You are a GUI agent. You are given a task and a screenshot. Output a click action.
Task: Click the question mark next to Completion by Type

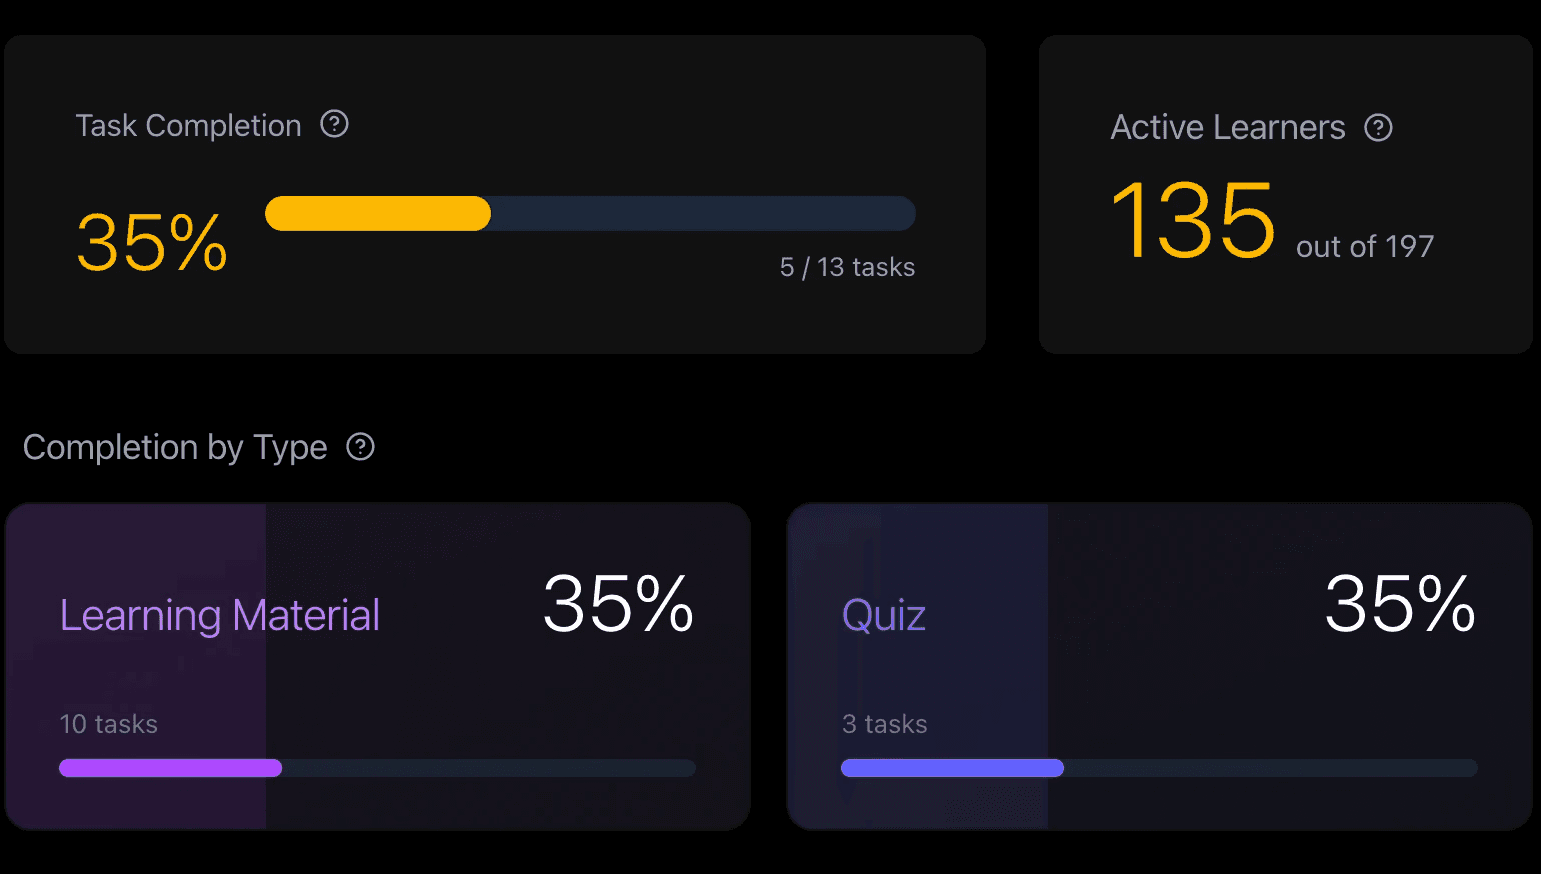click(x=360, y=447)
